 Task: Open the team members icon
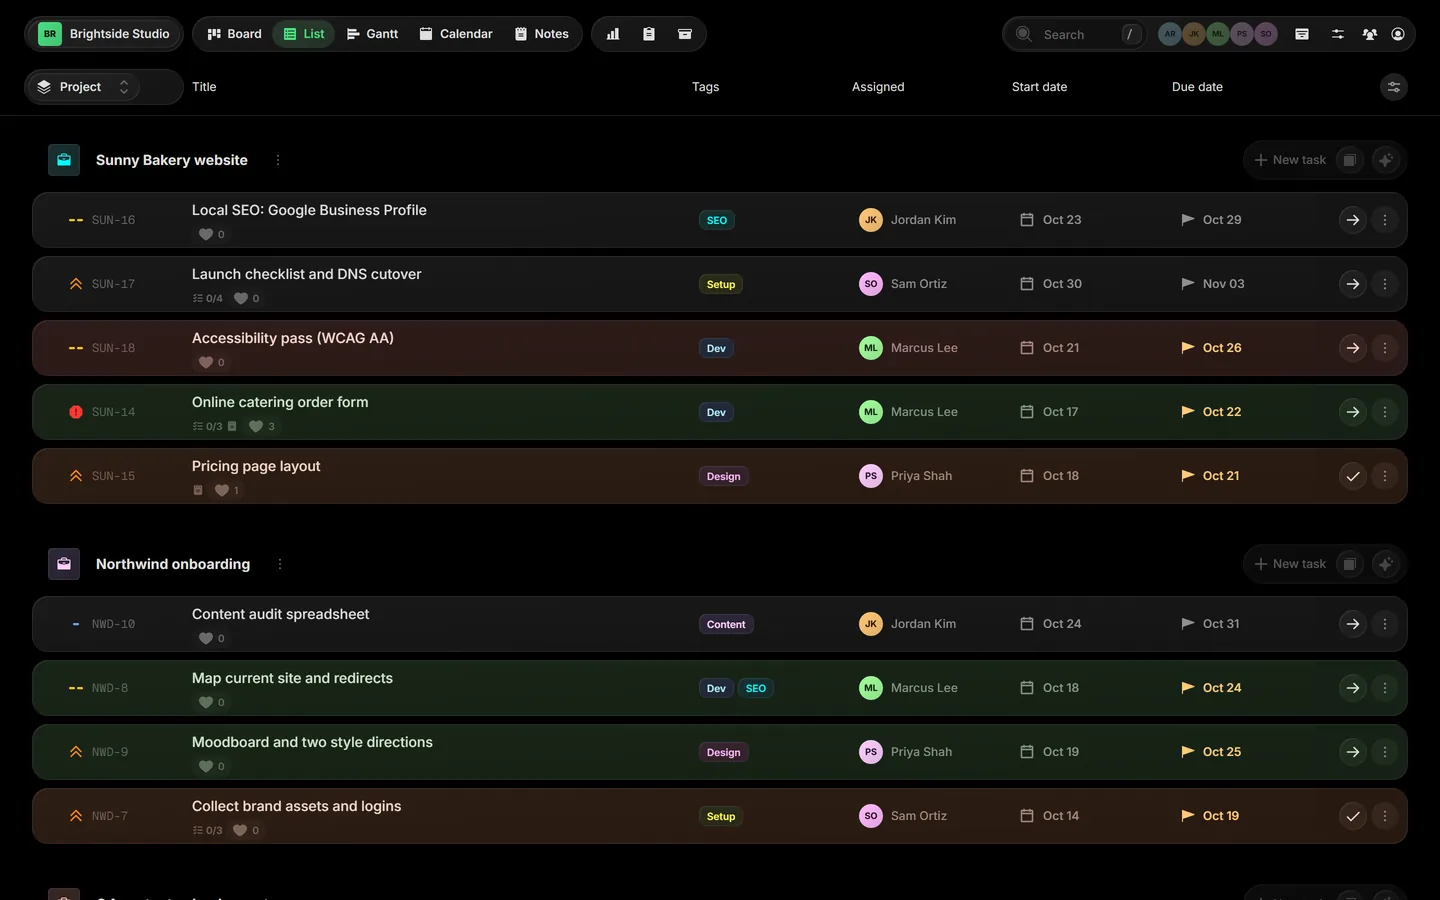coord(1370,34)
